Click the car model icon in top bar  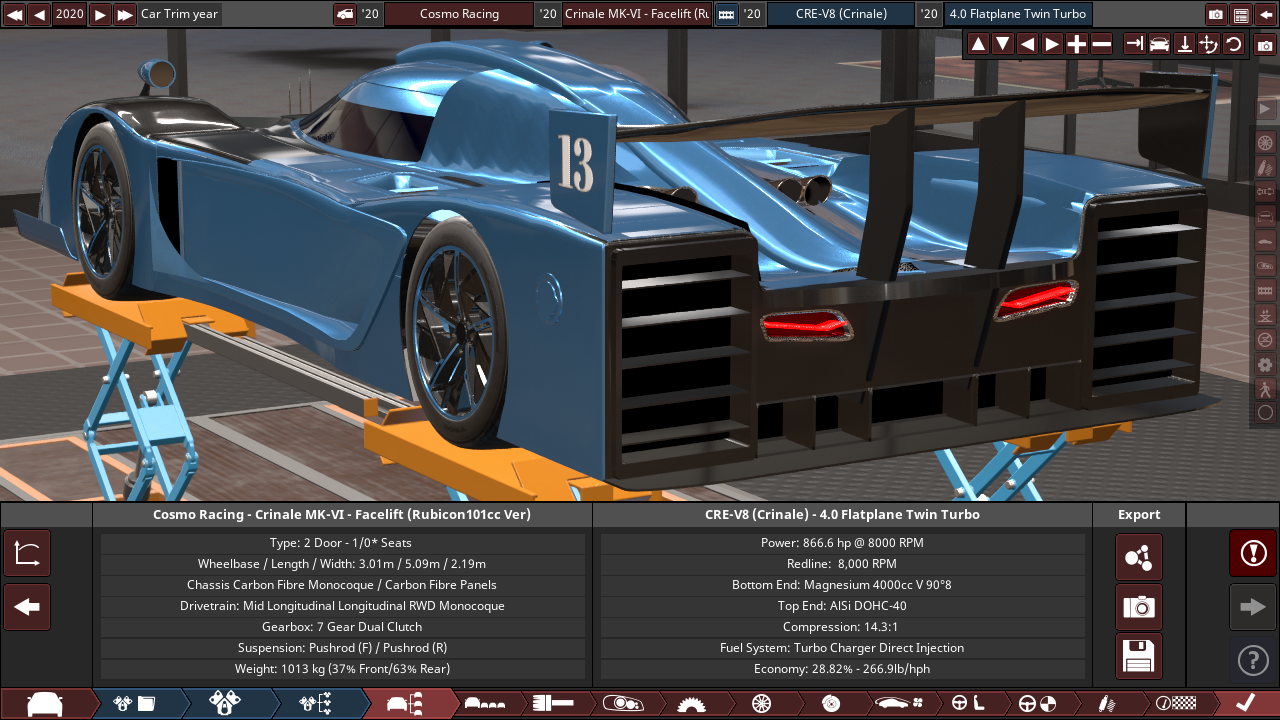point(345,14)
